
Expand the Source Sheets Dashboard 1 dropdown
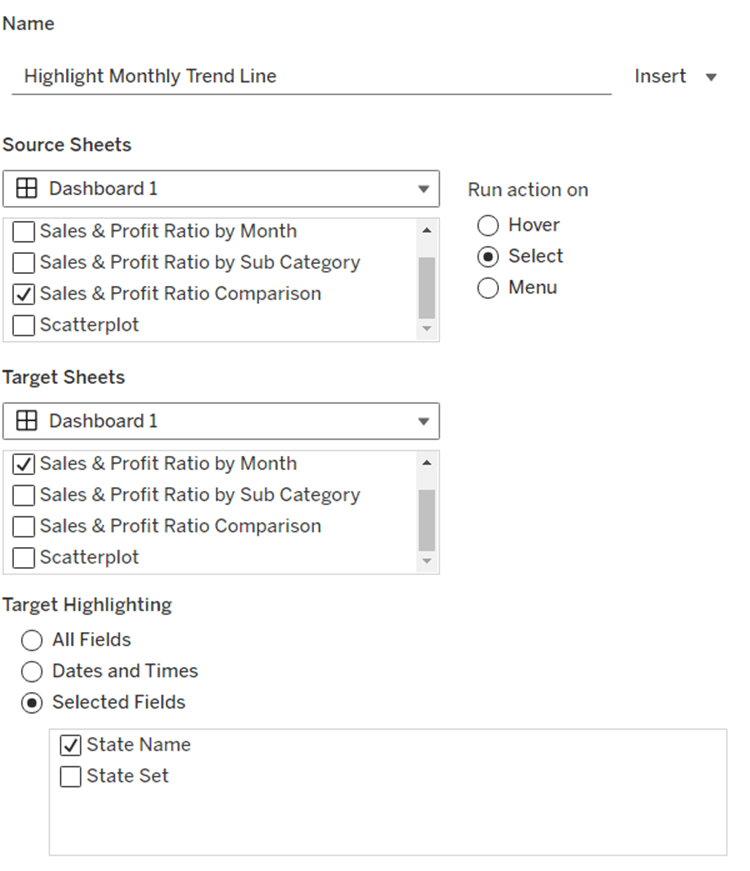coord(424,189)
